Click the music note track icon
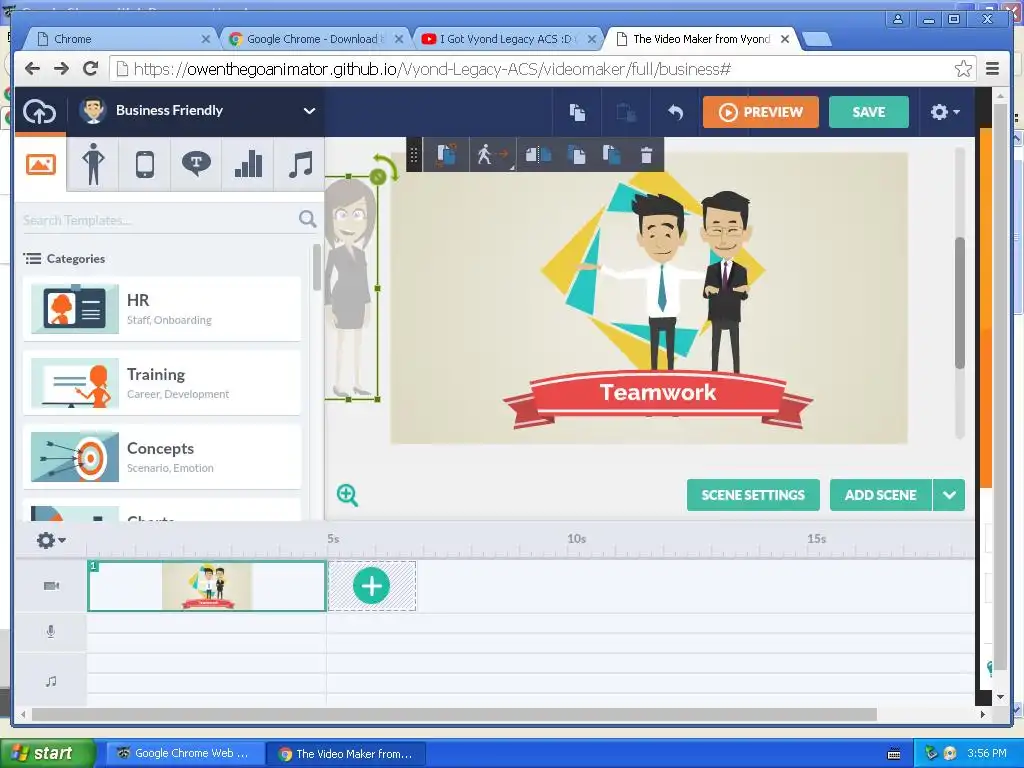The image size is (1024, 768). [51, 681]
